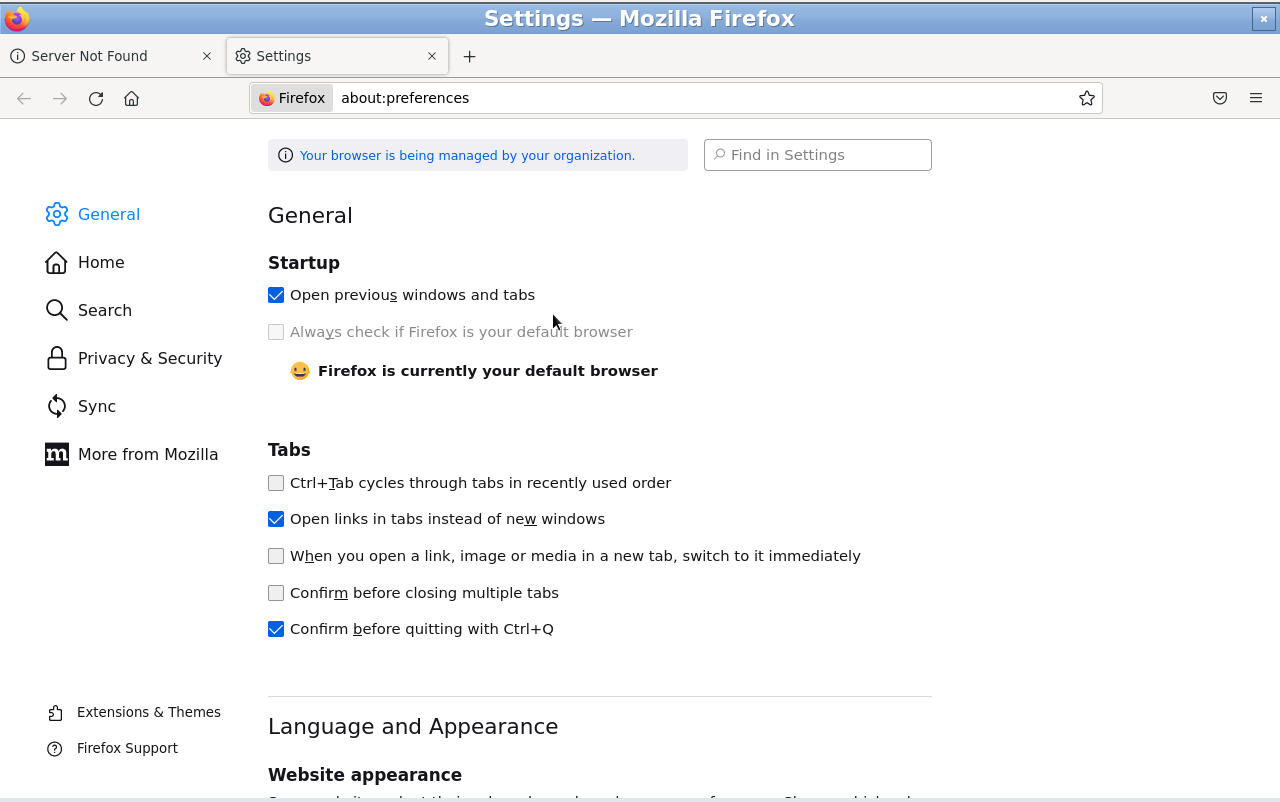This screenshot has height=802, width=1280.
Task: Go to the Search settings category
Action: coord(104,310)
